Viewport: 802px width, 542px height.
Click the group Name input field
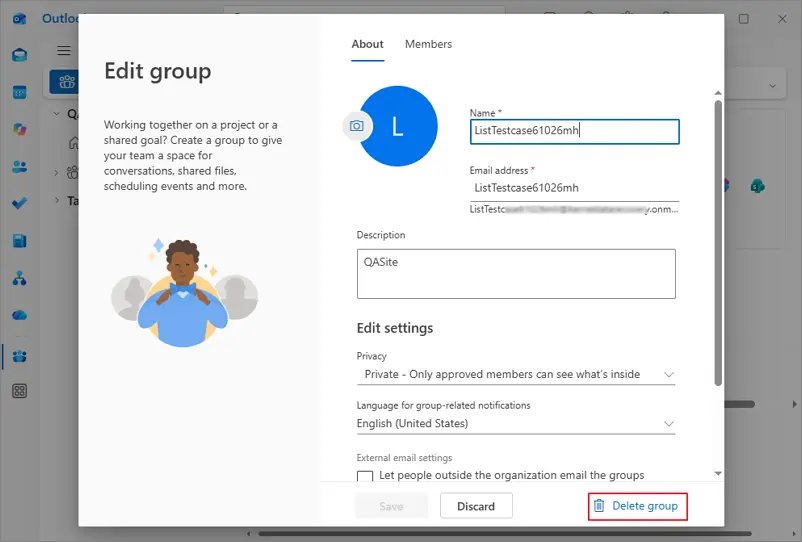coord(574,131)
